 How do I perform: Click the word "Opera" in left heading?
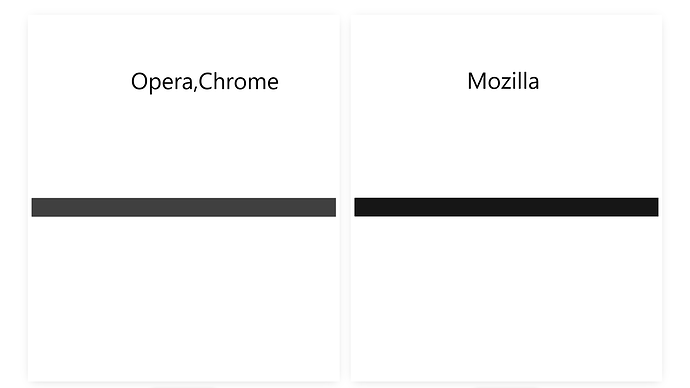click(x=162, y=82)
